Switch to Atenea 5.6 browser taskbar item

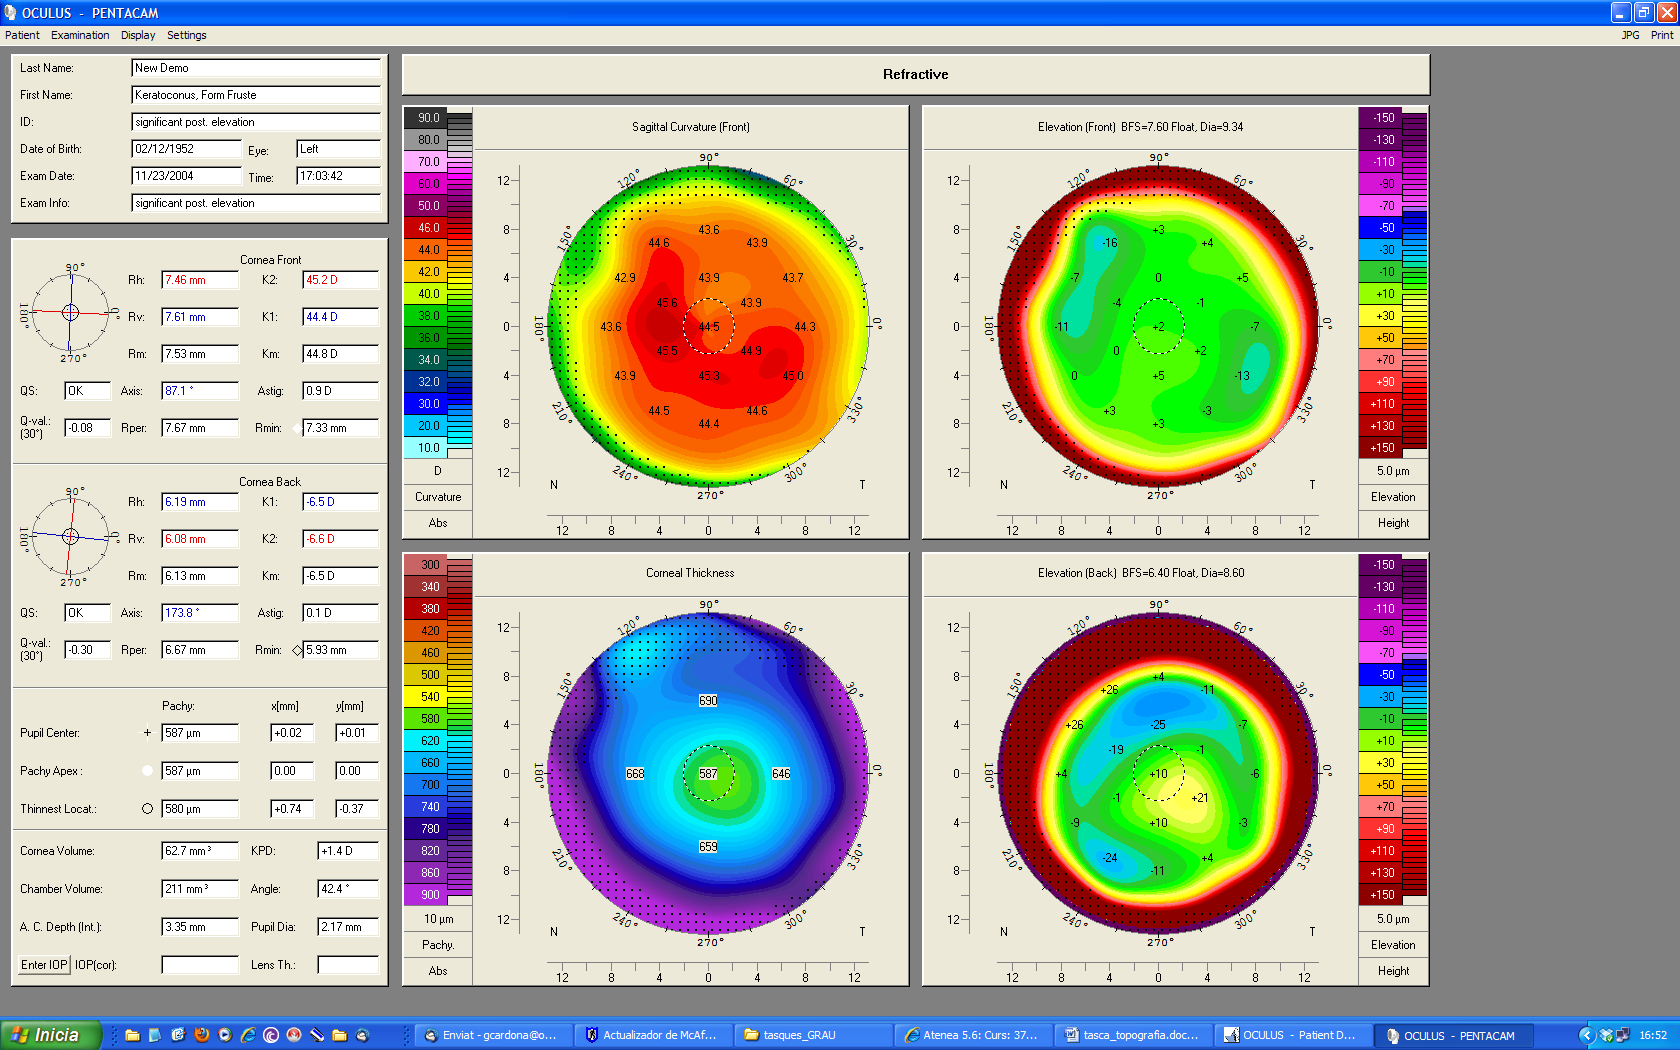973,1035
